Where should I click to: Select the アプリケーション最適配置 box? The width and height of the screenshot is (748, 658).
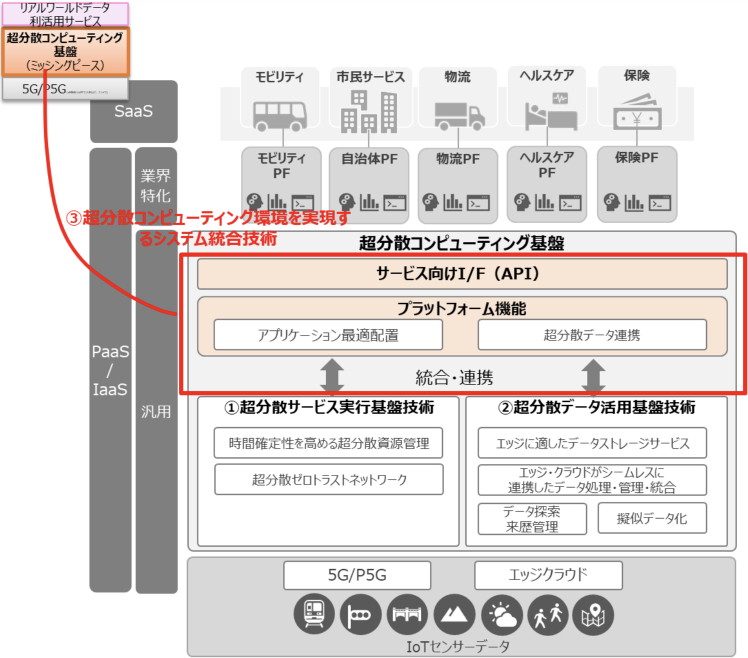(314, 334)
